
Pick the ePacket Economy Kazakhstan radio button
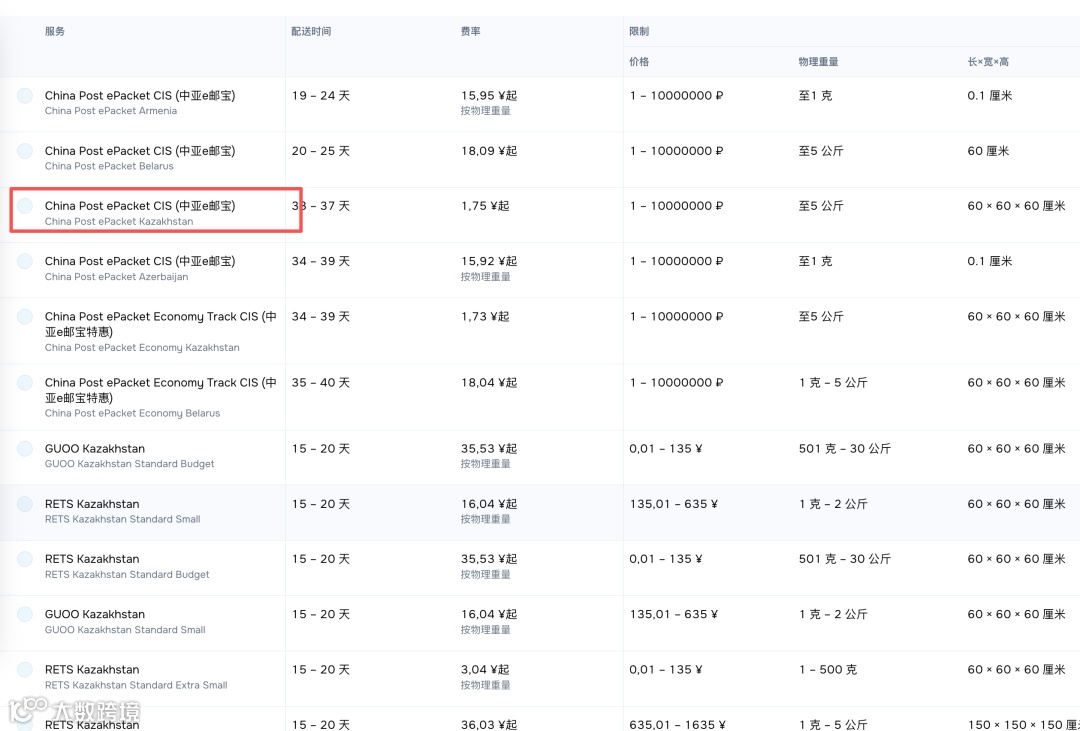(25, 316)
